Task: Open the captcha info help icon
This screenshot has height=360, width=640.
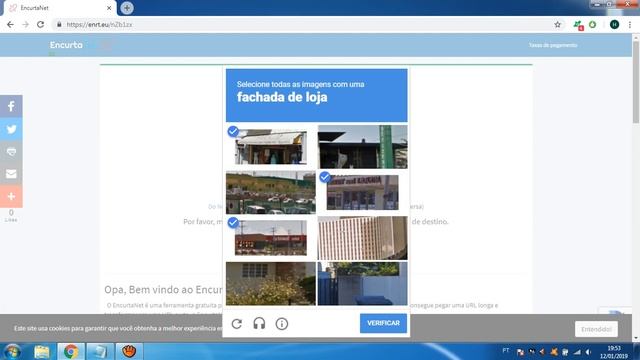Action: pyautogui.click(x=282, y=324)
